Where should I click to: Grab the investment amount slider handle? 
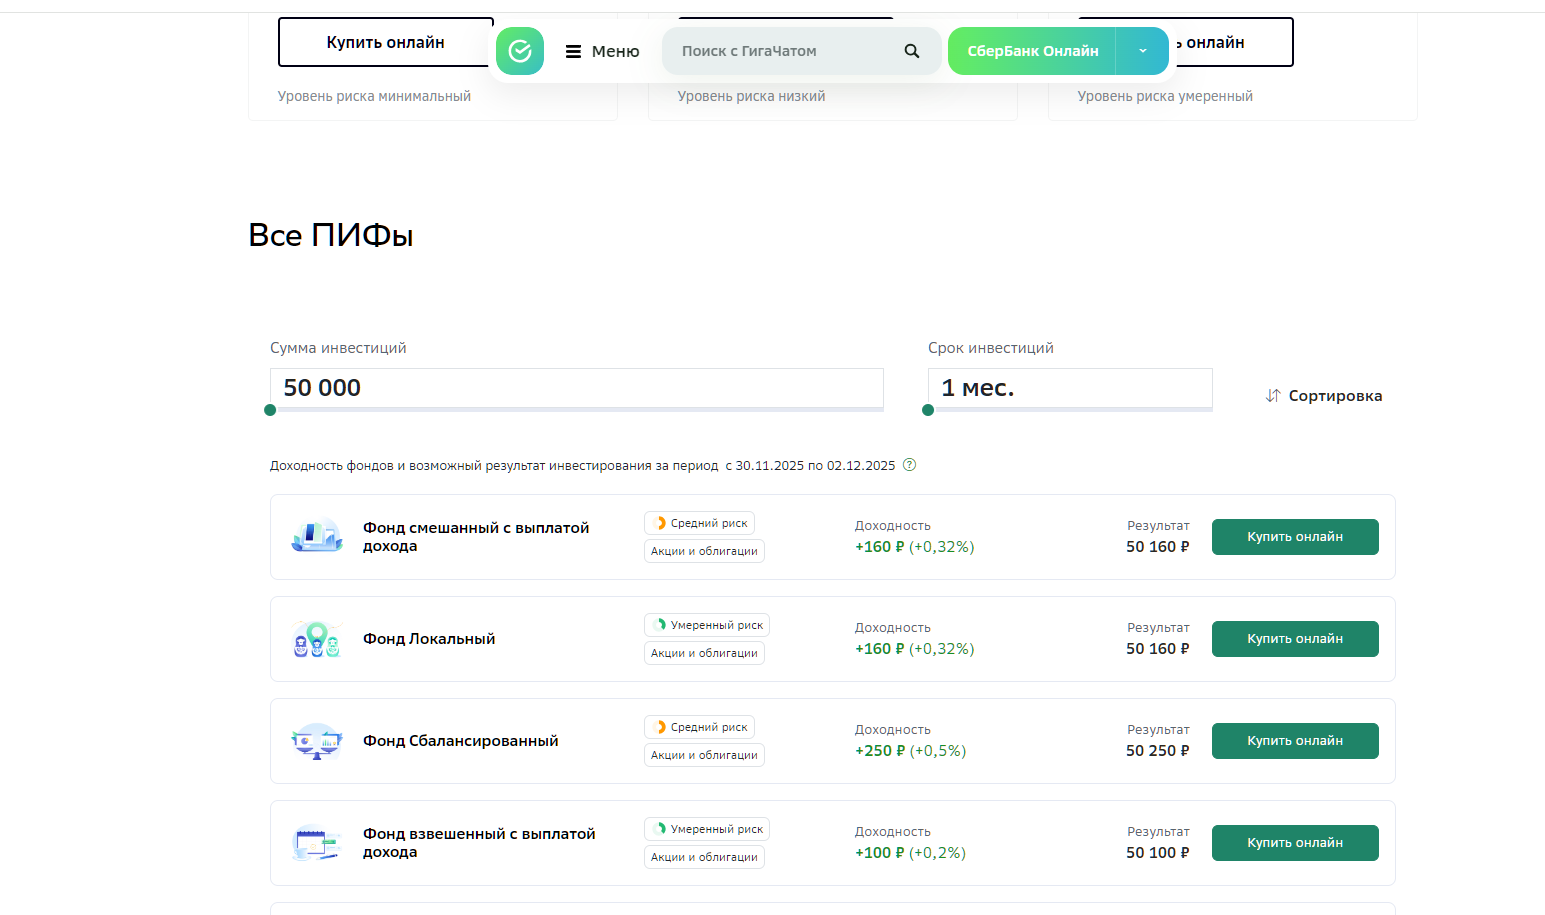[x=270, y=410]
